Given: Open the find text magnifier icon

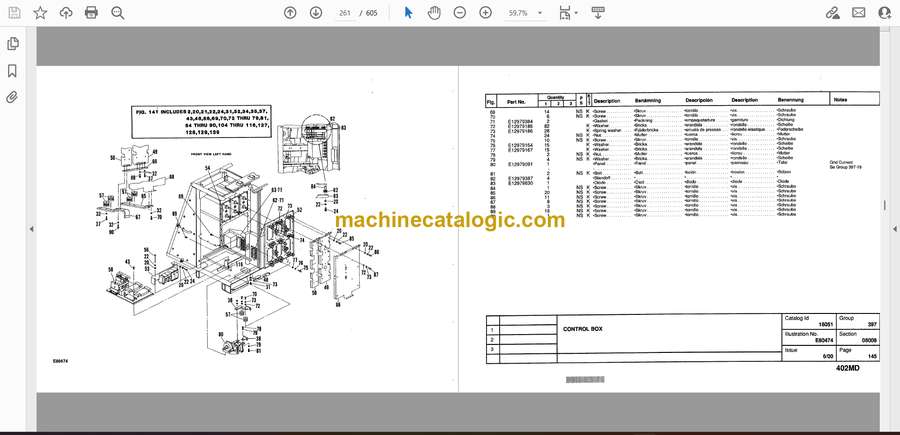Looking at the screenshot, I should [x=118, y=13].
